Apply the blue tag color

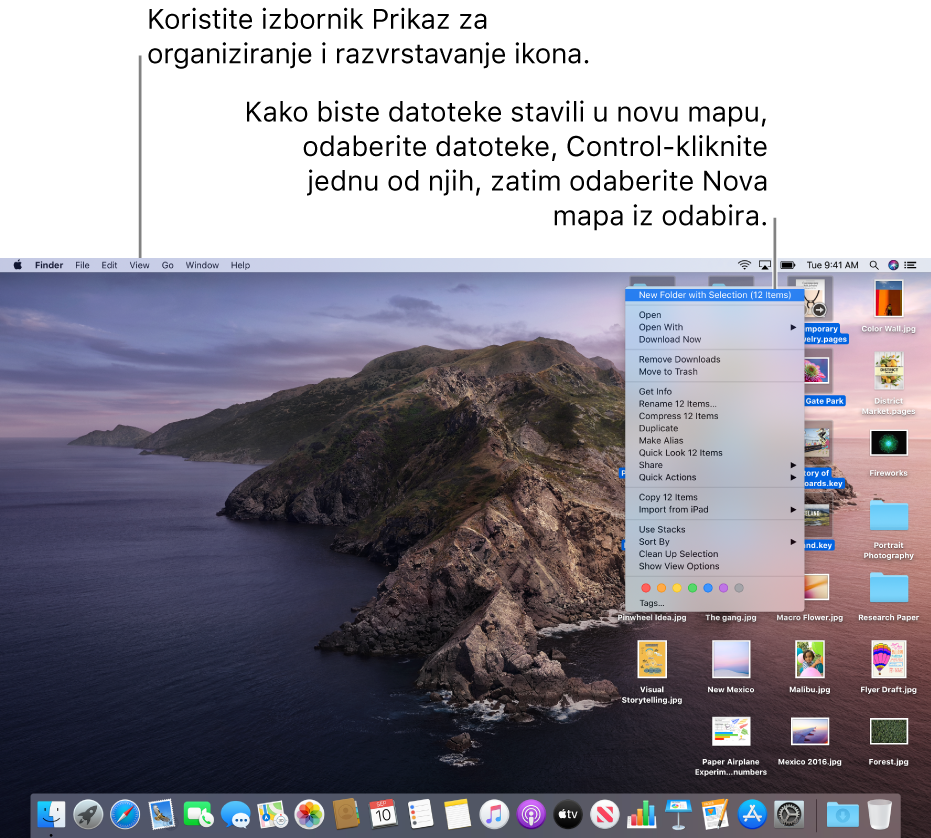tap(708, 588)
